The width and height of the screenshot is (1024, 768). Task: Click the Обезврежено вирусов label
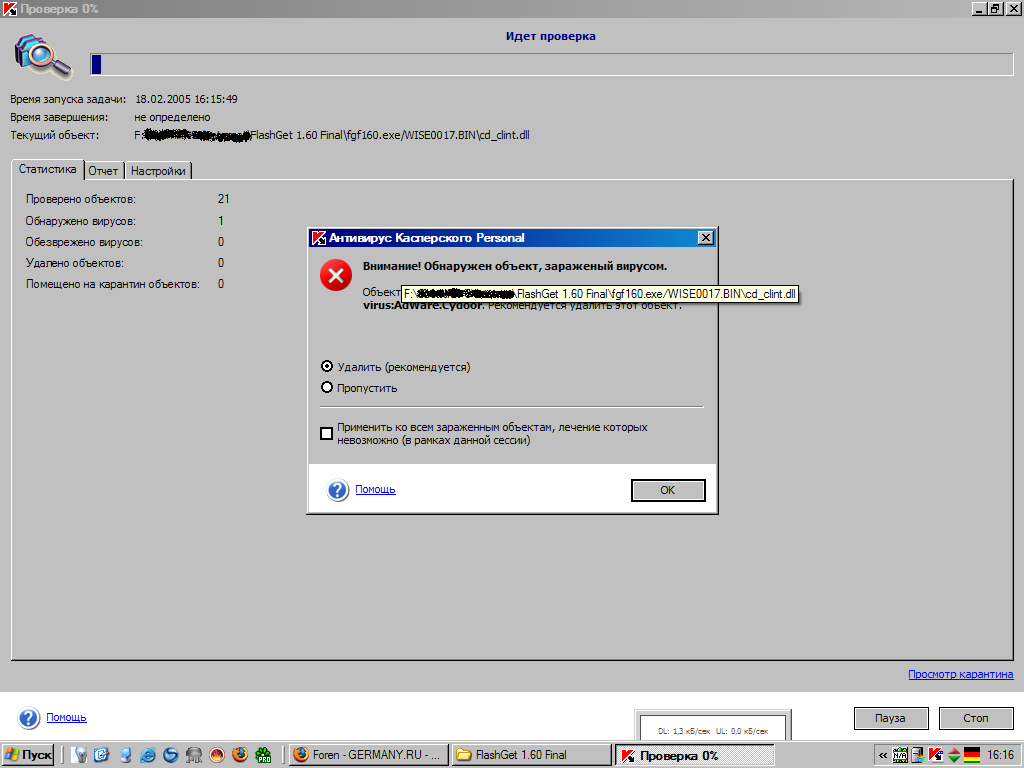tap(84, 242)
